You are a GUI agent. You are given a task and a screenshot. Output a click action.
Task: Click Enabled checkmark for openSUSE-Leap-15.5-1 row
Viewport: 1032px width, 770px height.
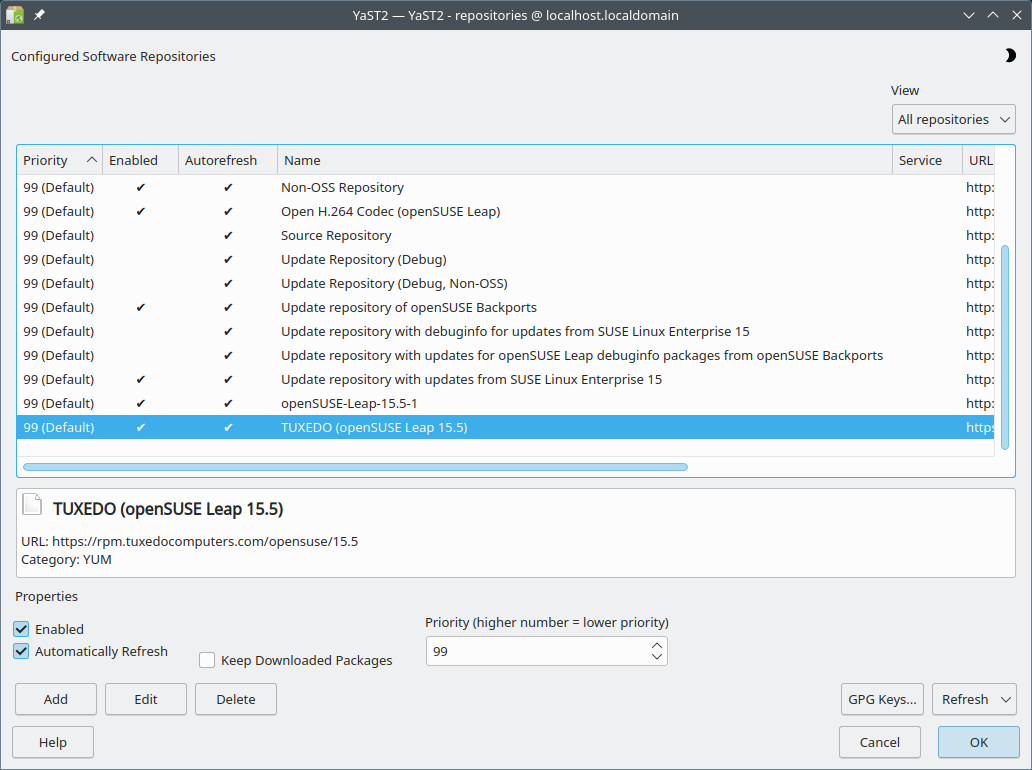pos(140,403)
